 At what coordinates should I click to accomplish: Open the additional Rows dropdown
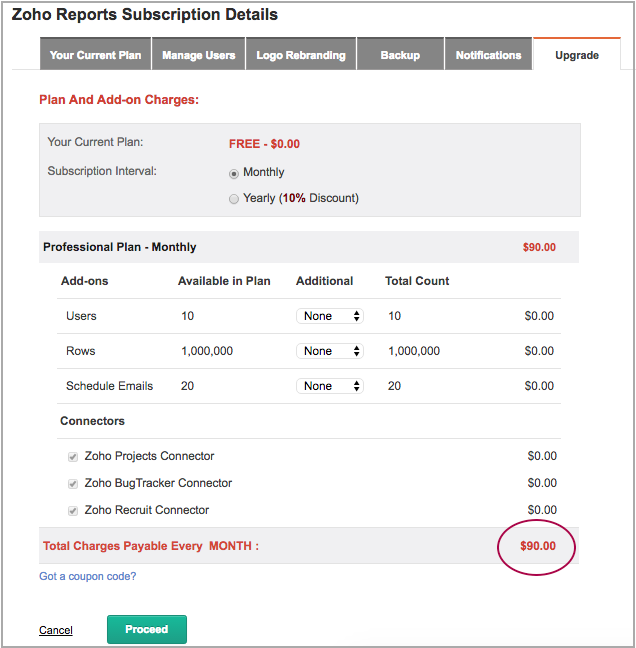330,351
